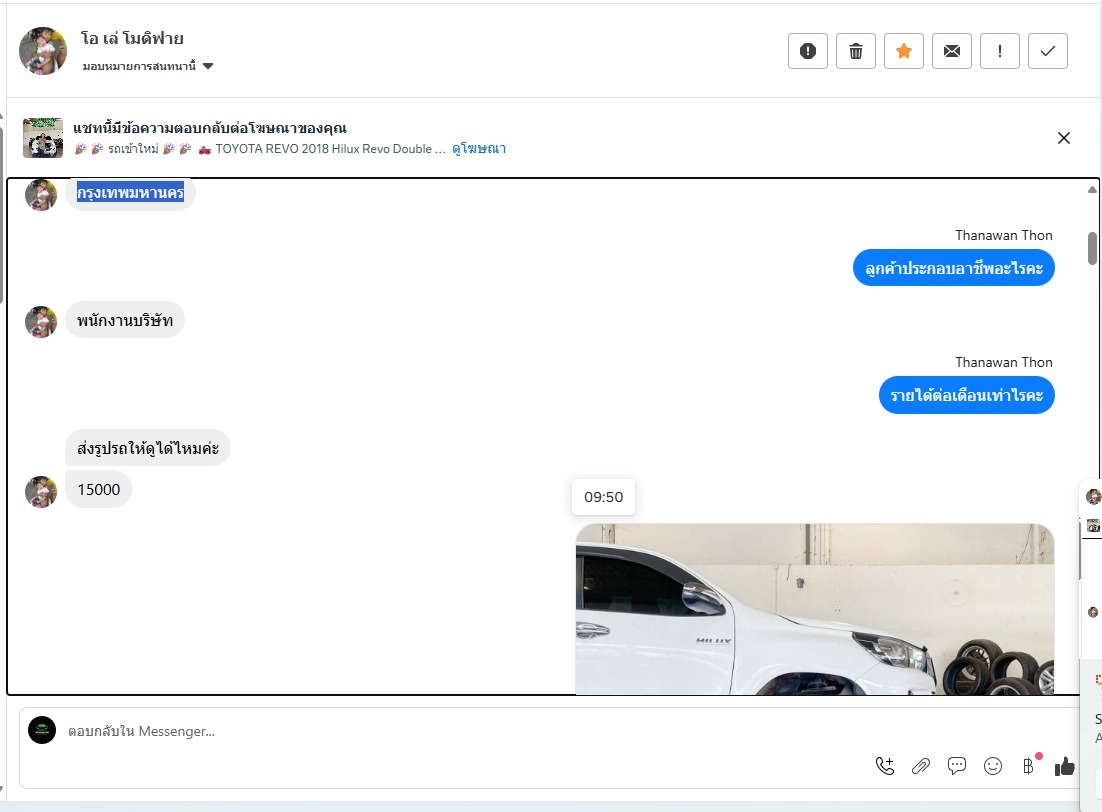
Task: Mark conversation as spam with octagon icon
Action: [x=808, y=51]
